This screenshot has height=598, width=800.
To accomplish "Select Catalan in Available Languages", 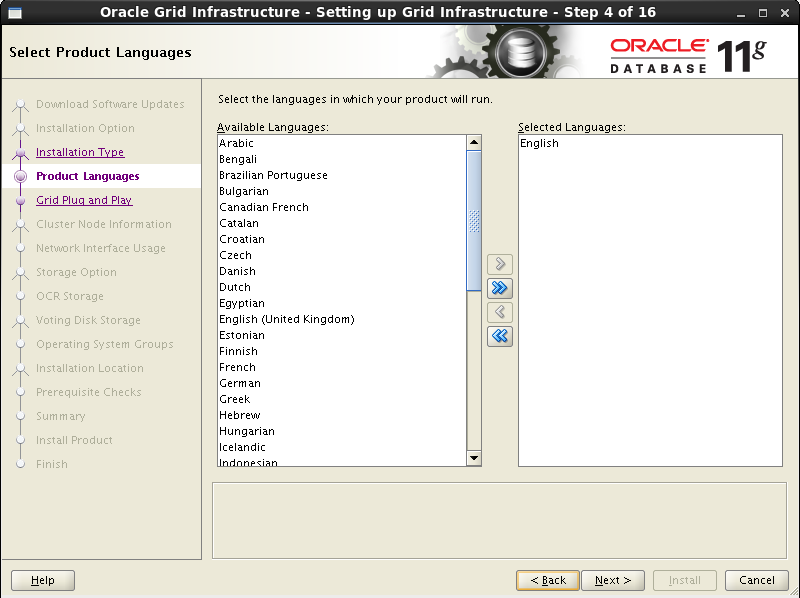I will click(x=342, y=223).
